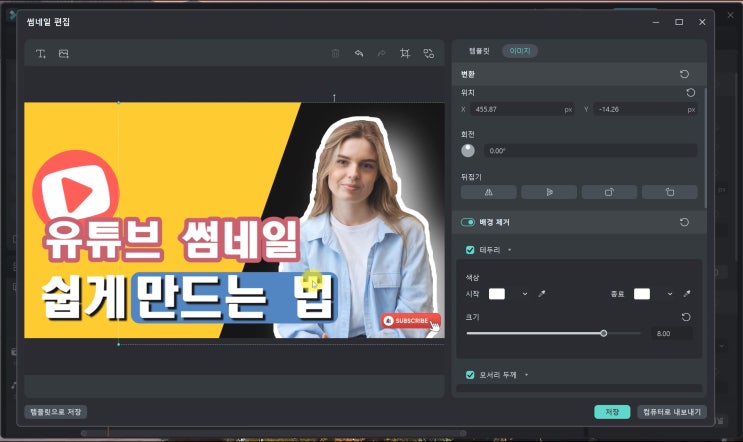Select the add image tool

[63, 54]
